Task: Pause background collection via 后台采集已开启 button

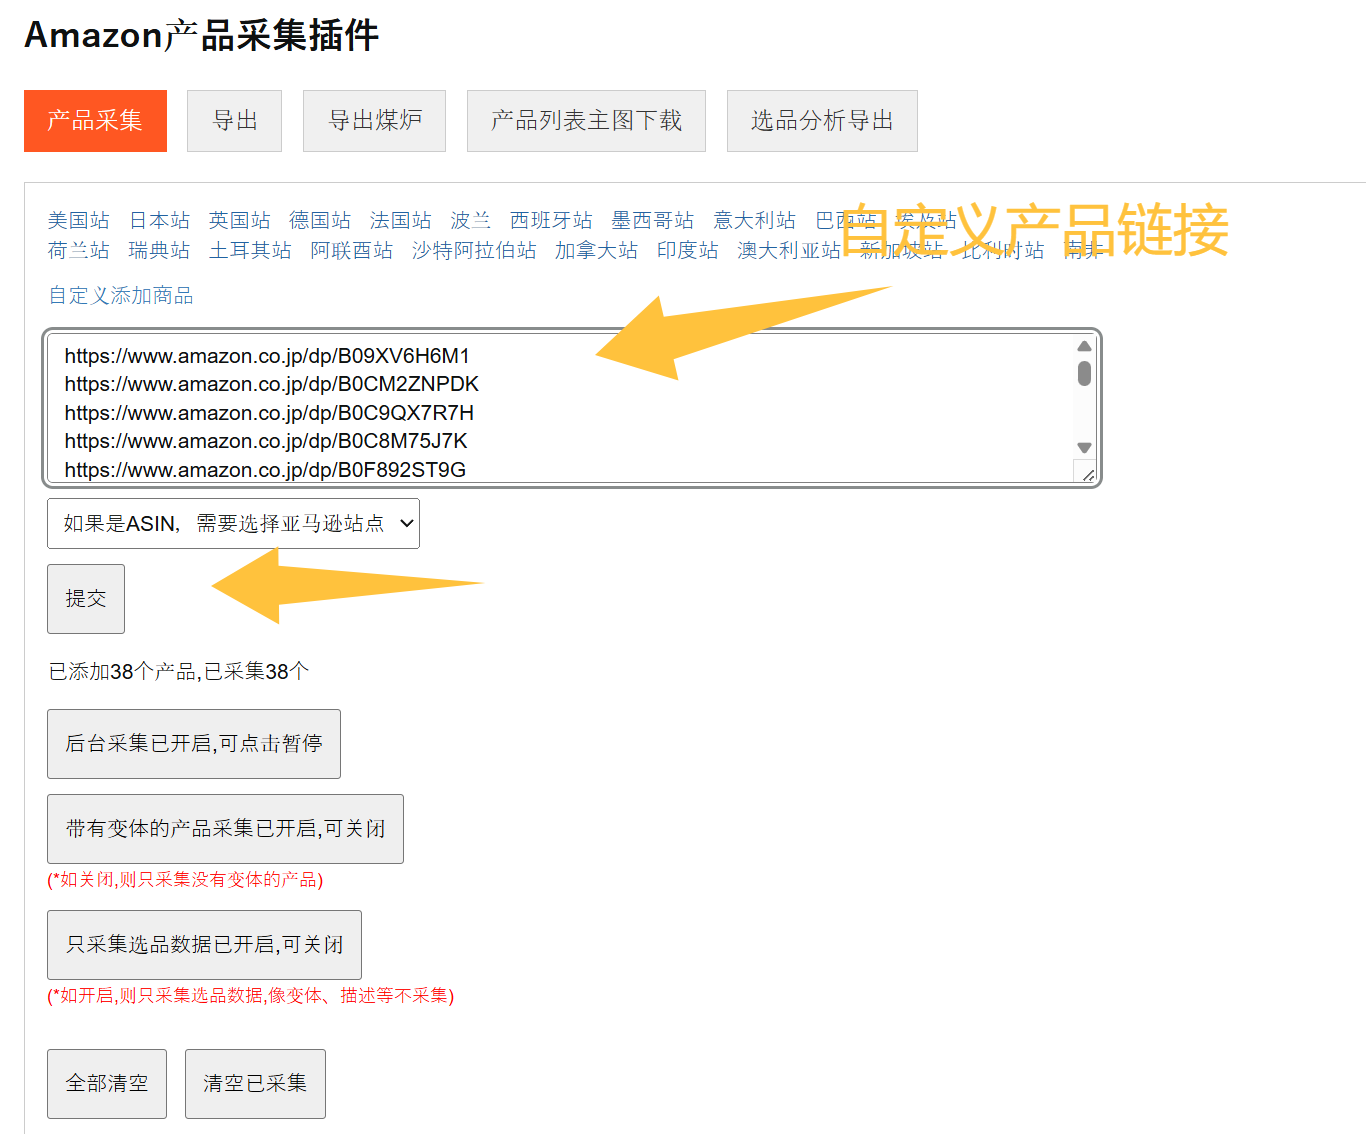Action: click(194, 743)
